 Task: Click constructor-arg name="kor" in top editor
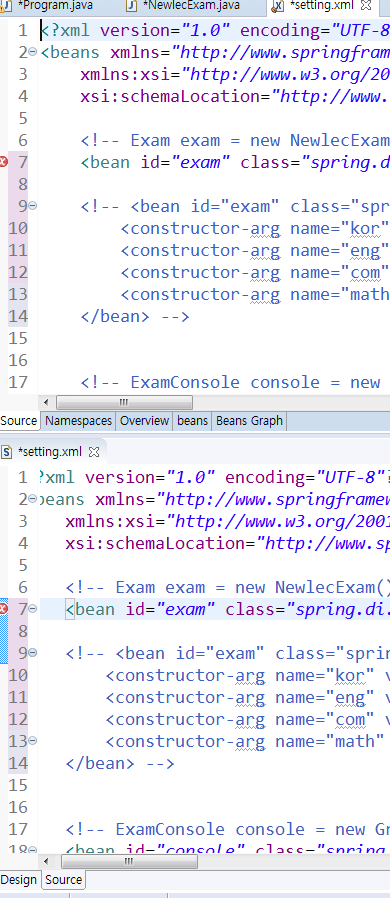(x=255, y=229)
